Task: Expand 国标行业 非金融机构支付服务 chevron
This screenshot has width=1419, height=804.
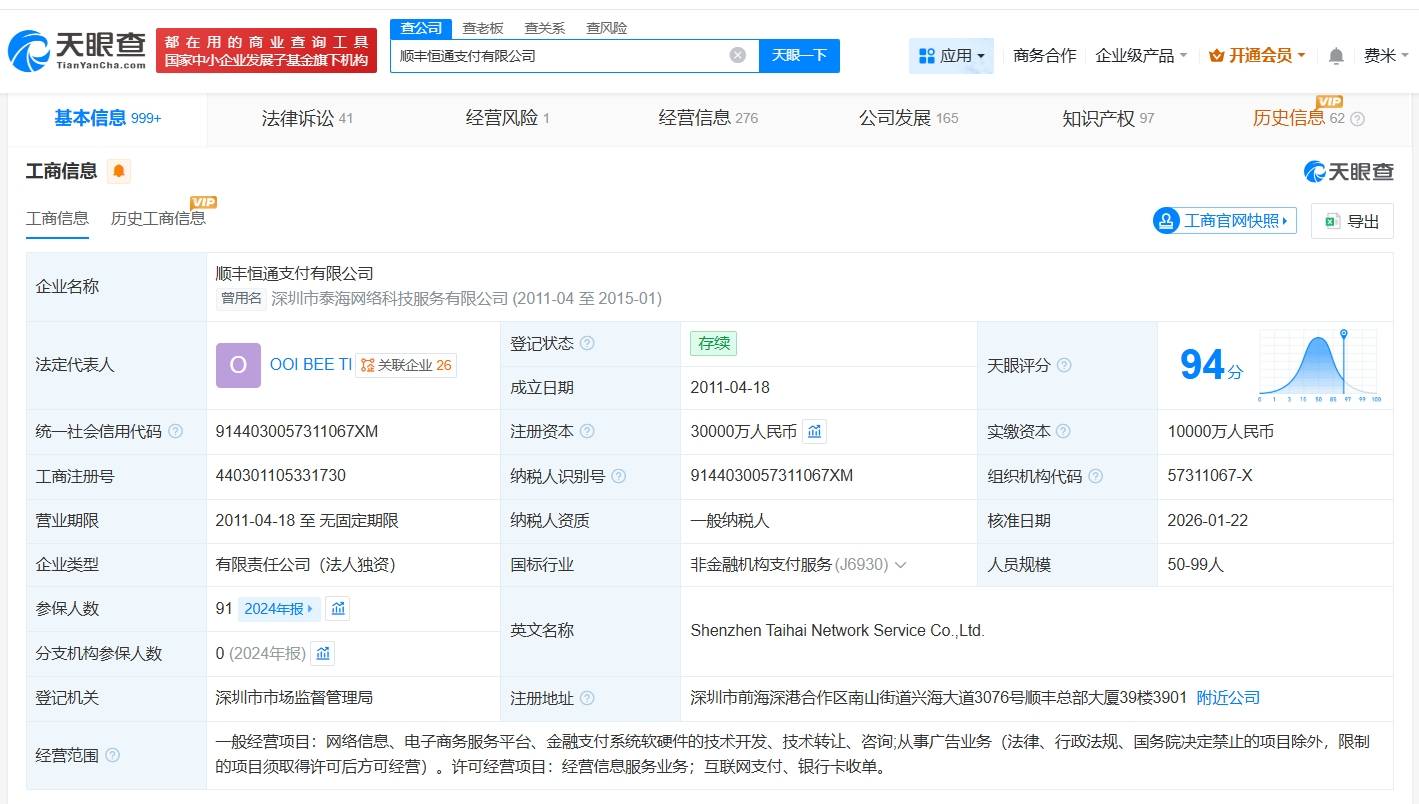Action: click(900, 565)
